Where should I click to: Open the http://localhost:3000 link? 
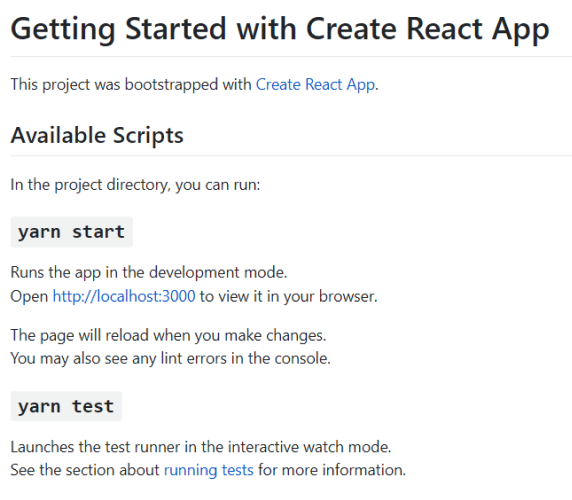(x=124, y=296)
